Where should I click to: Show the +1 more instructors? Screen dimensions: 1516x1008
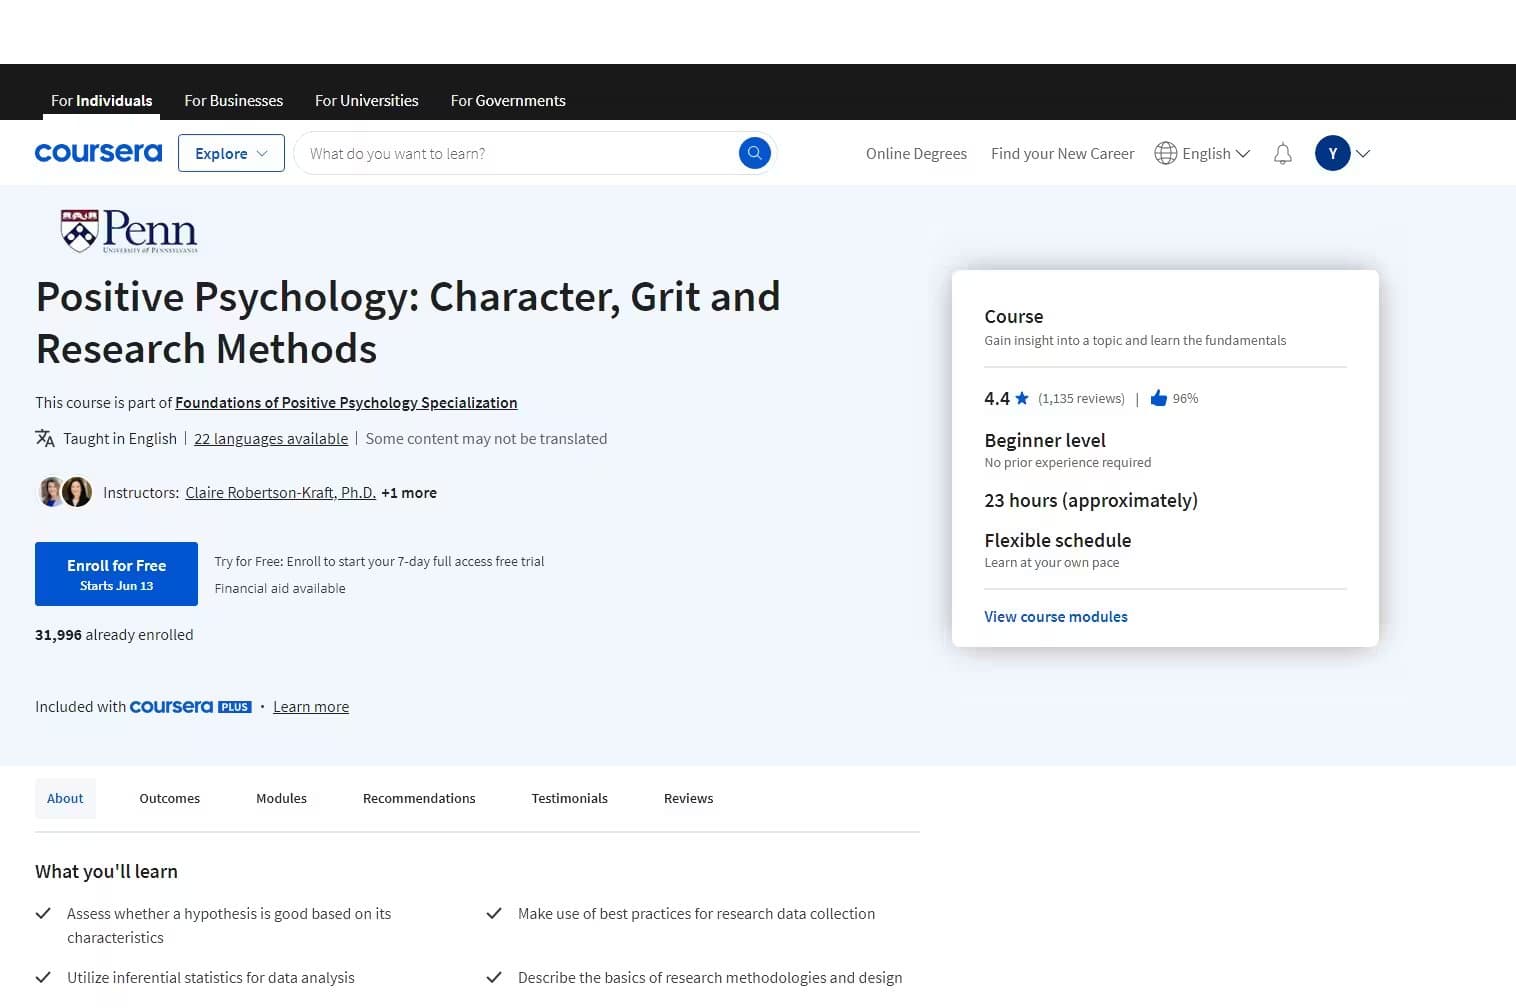pos(409,492)
